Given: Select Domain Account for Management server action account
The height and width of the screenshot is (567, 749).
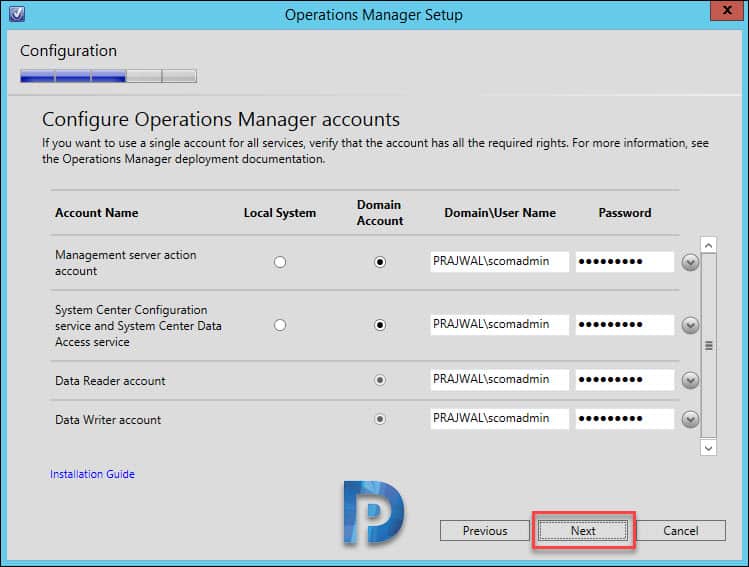Looking at the screenshot, I should (380, 262).
